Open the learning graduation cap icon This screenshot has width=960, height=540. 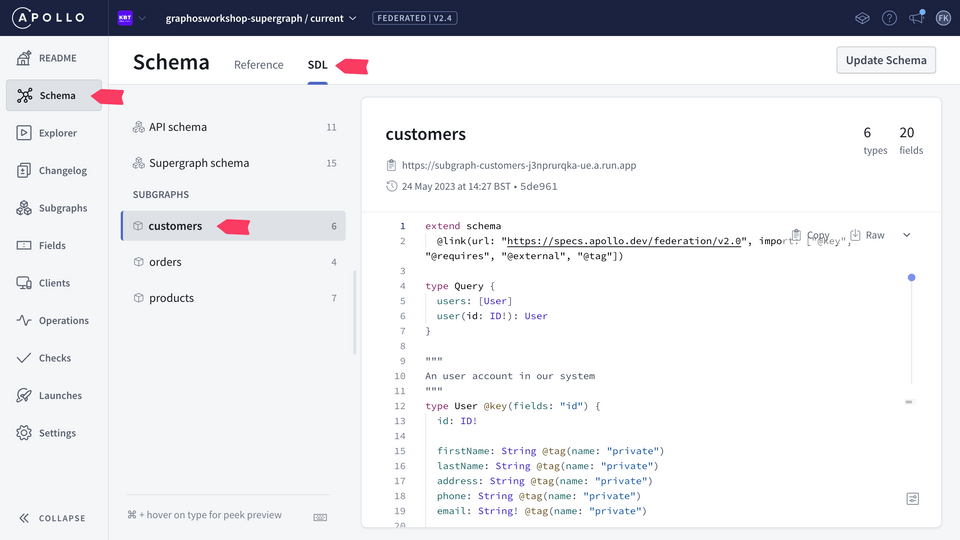click(862, 18)
